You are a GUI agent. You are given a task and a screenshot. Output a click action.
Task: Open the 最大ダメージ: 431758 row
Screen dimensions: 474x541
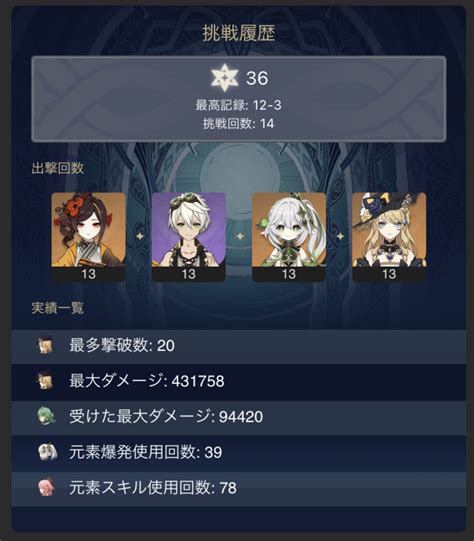click(239, 382)
